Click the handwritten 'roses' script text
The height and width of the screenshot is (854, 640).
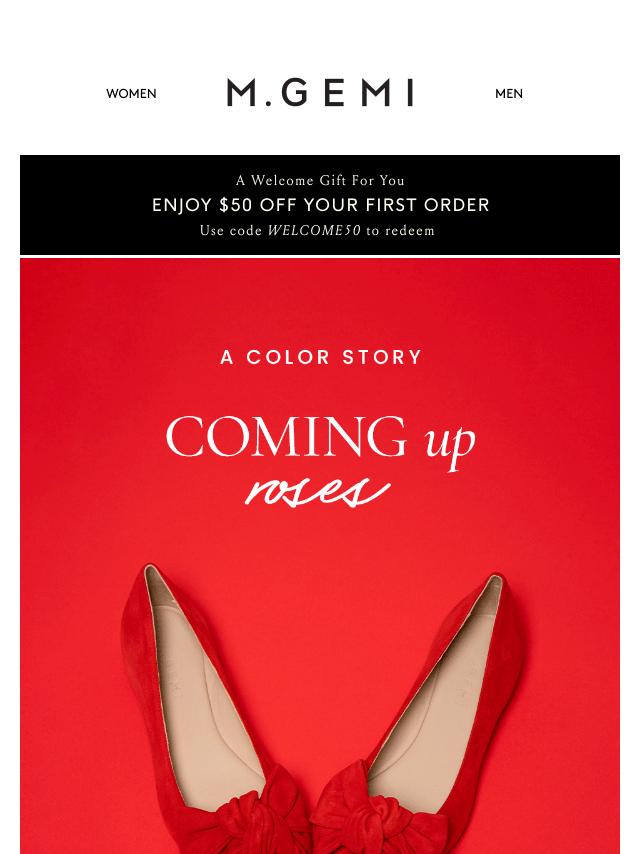[318, 492]
